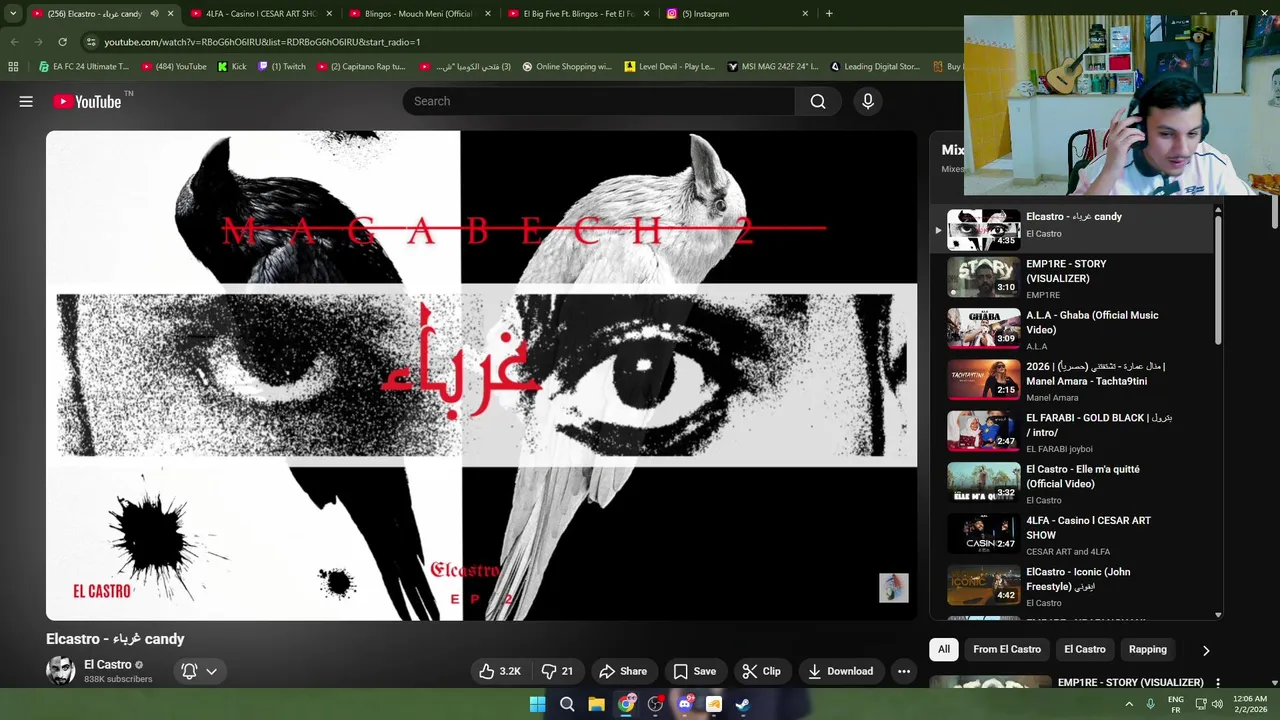Open the Capitano Rap bookmark

click(361, 67)
